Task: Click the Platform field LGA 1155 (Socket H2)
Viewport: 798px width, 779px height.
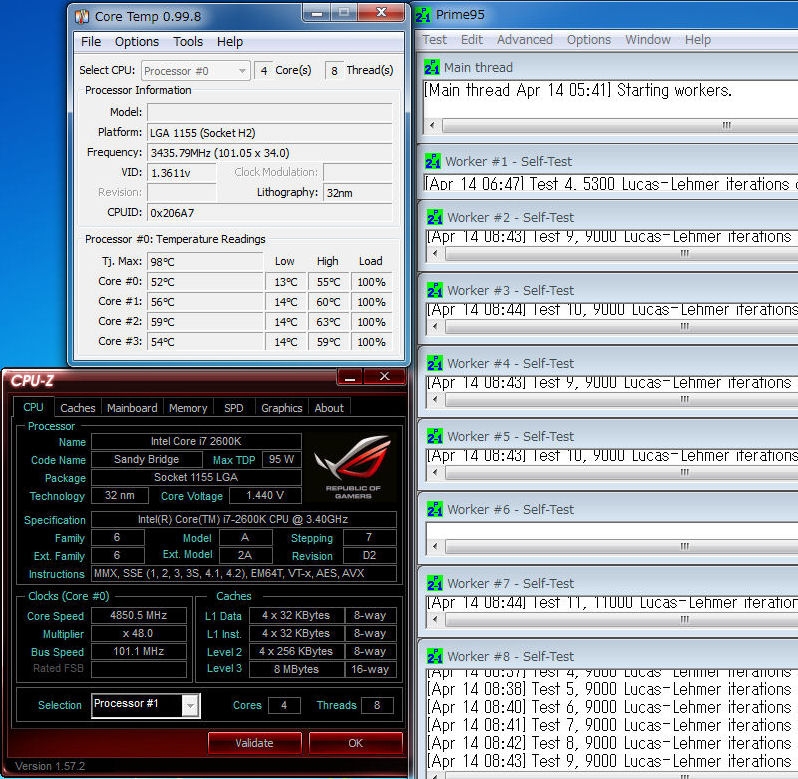Action: click(x=269, y=133)
